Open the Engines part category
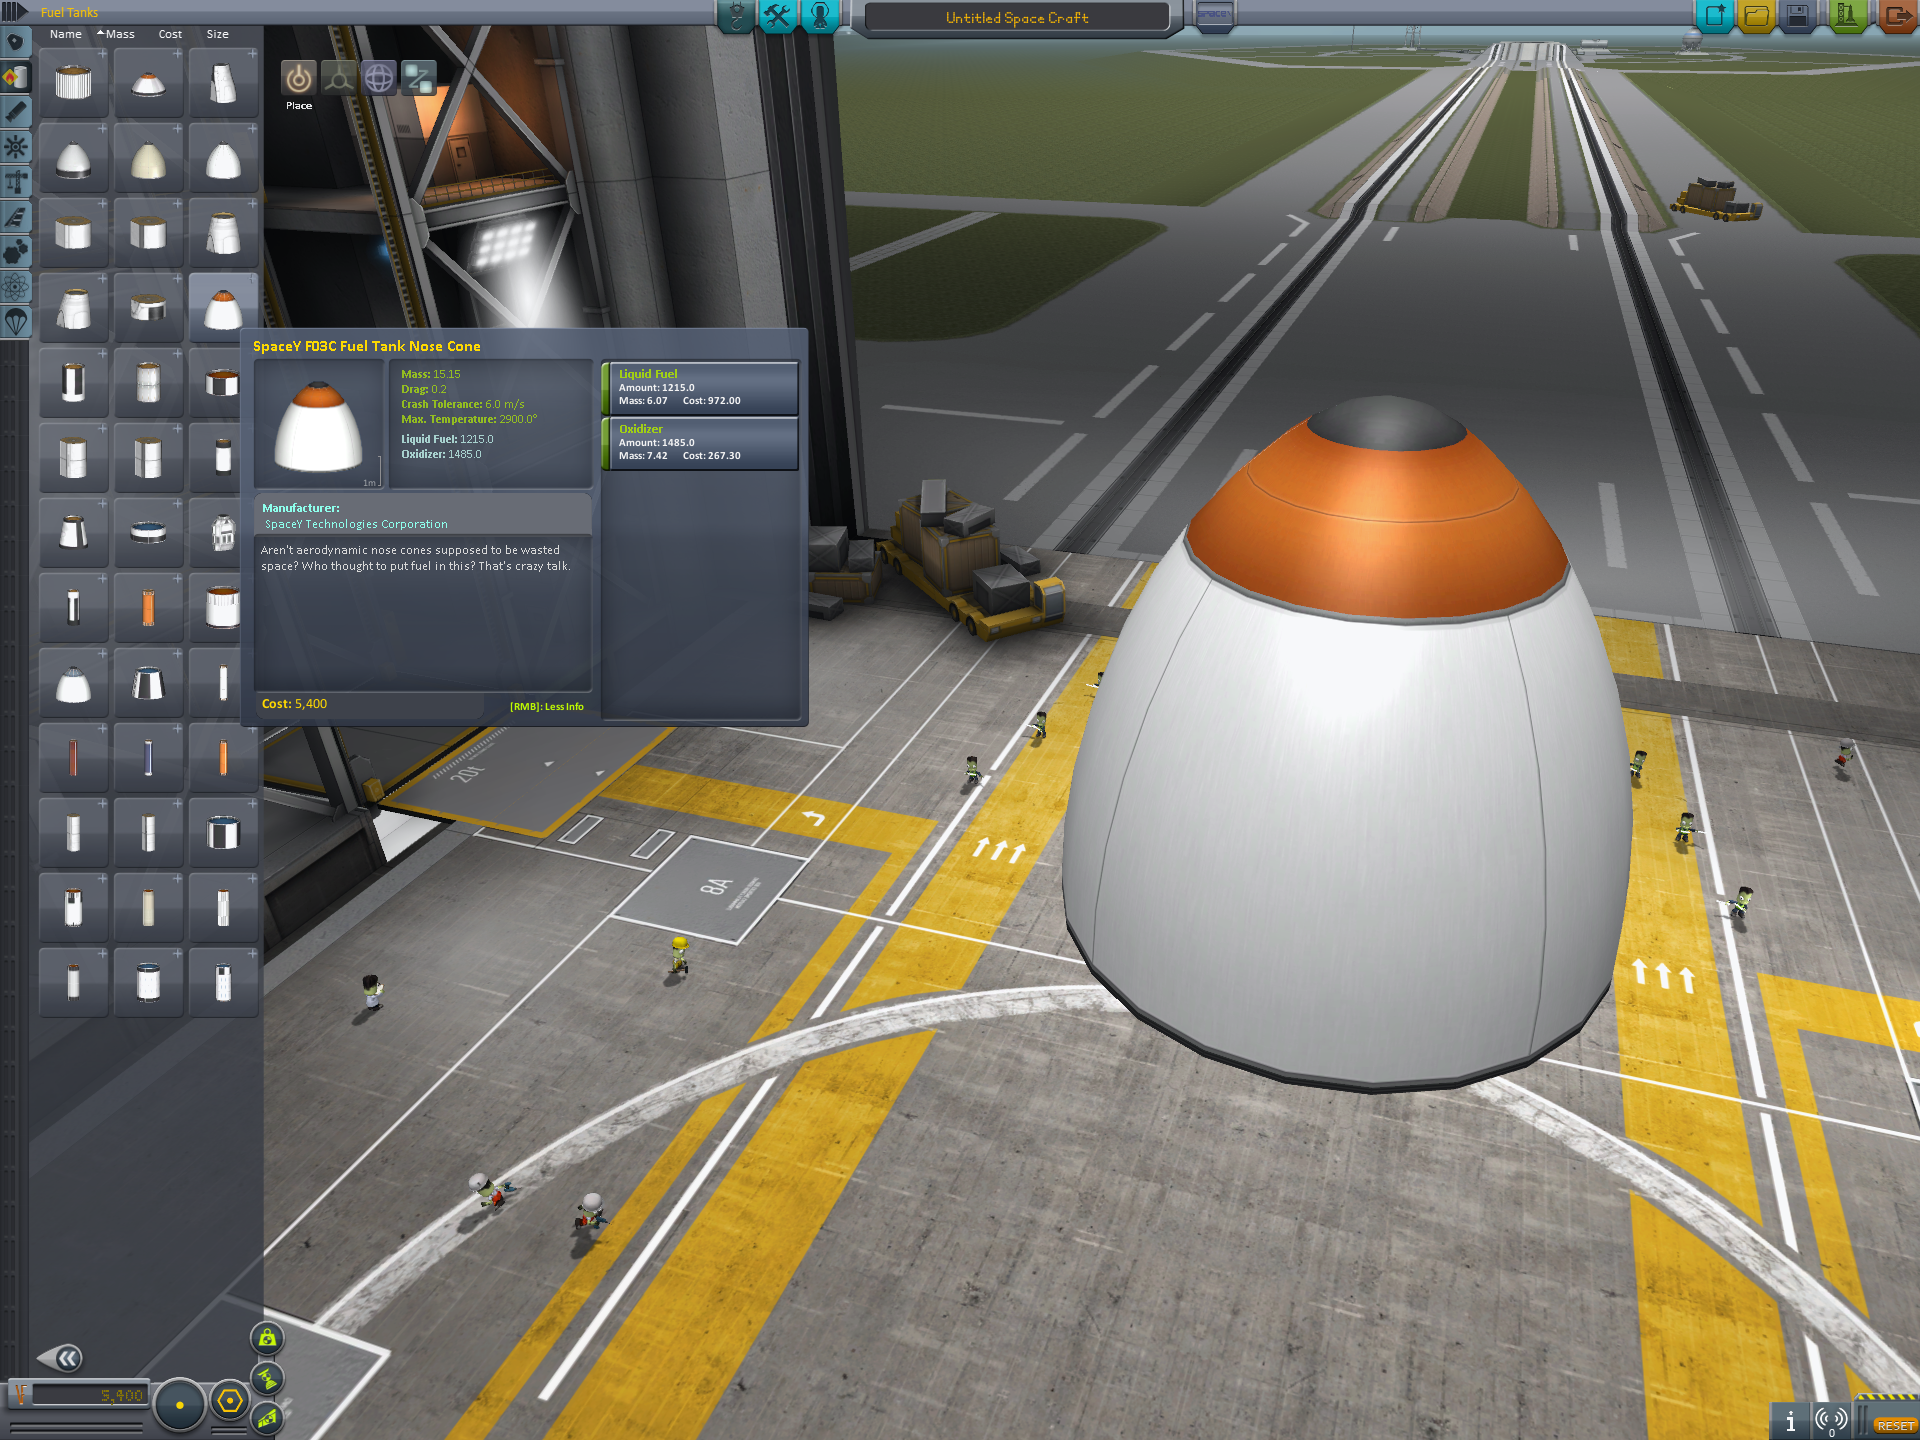This screenshot has width=1920, height=1440. point(16,112)
